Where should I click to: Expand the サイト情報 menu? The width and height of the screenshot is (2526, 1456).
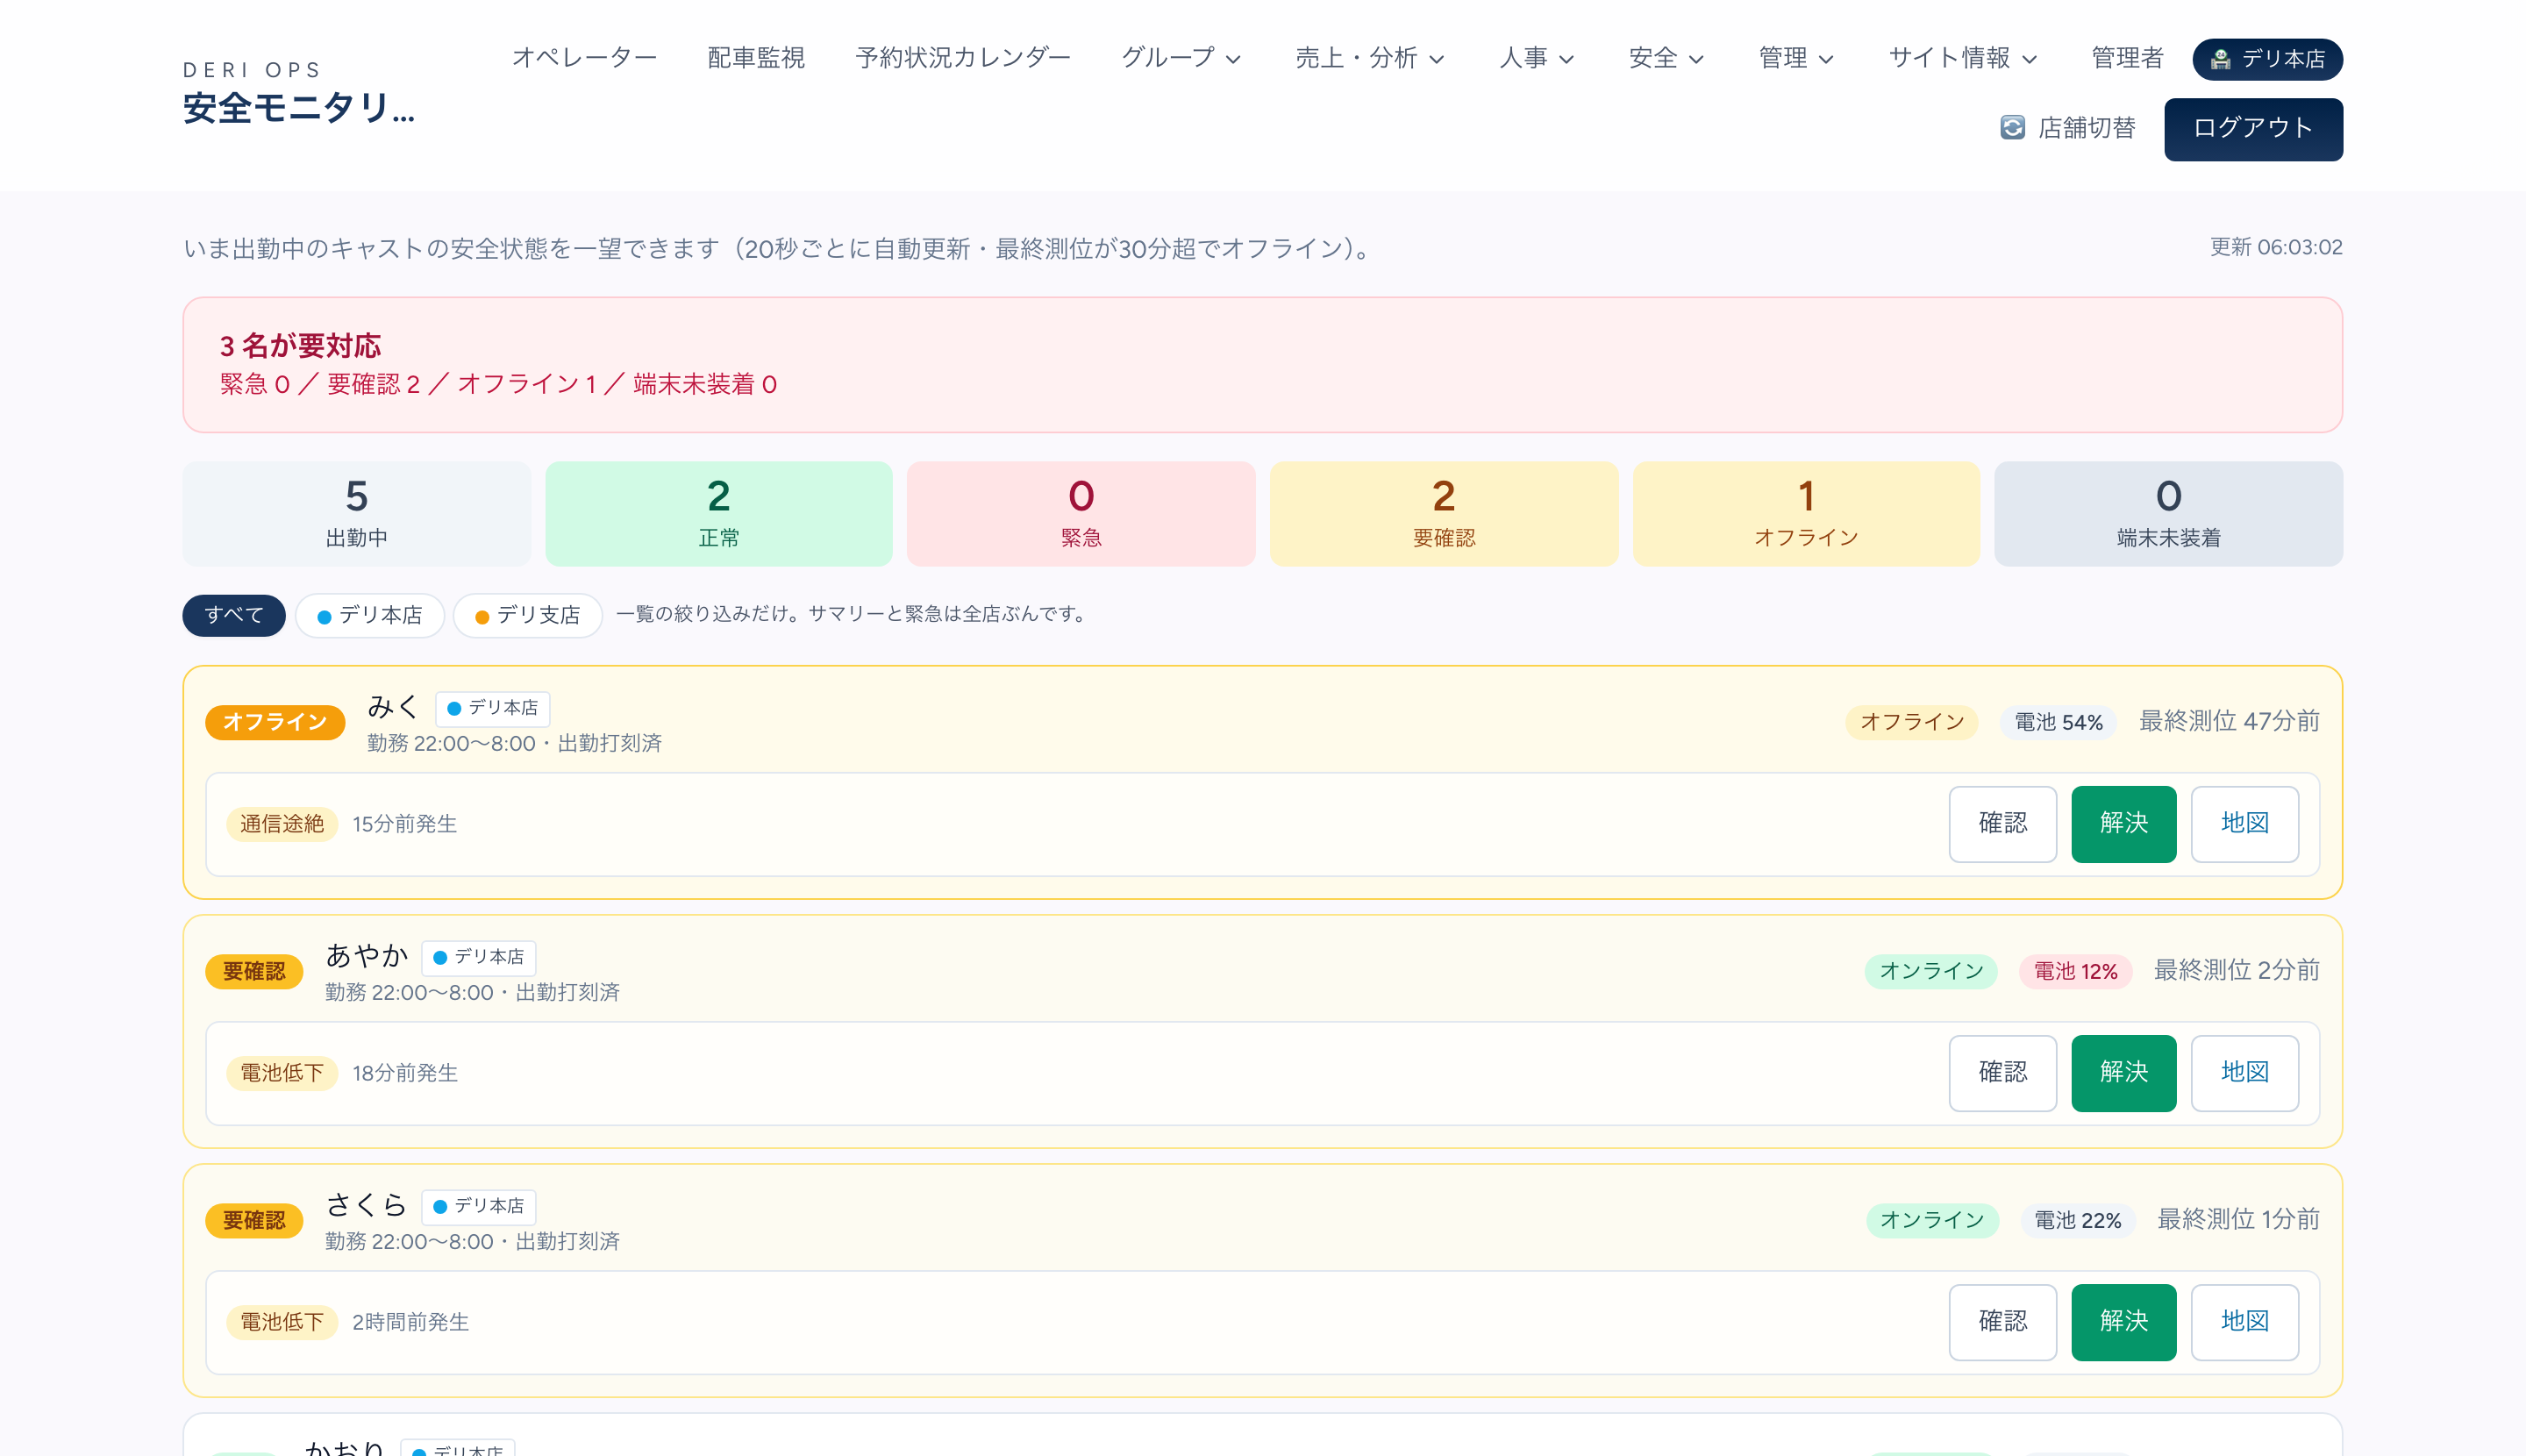click(1963, 58)
